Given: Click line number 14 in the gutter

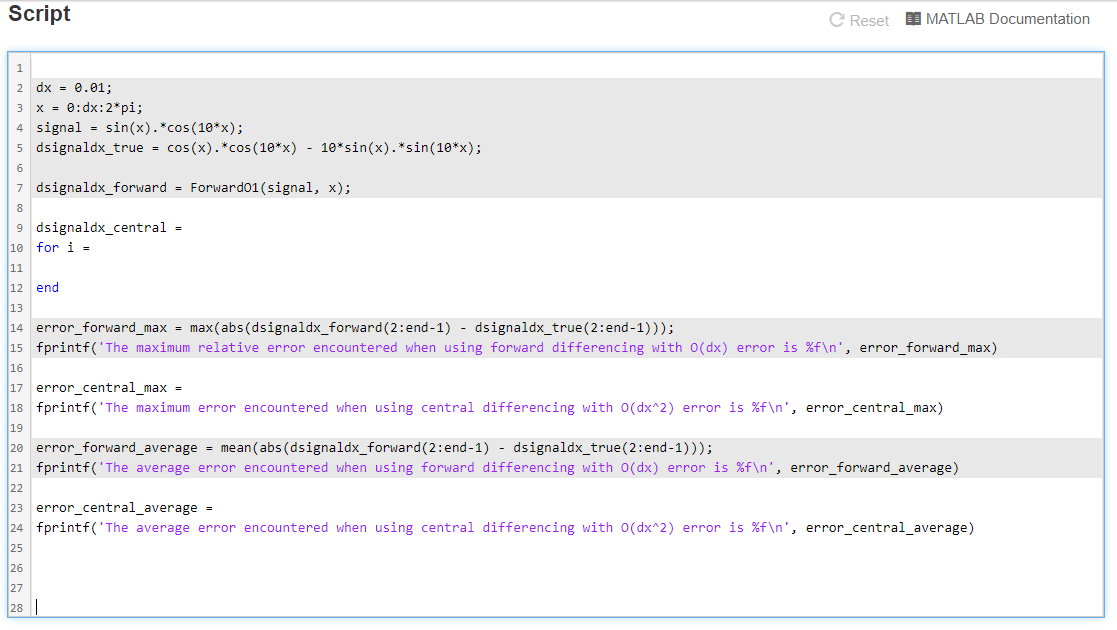Looking at the screenshot, I should (16, 327).
